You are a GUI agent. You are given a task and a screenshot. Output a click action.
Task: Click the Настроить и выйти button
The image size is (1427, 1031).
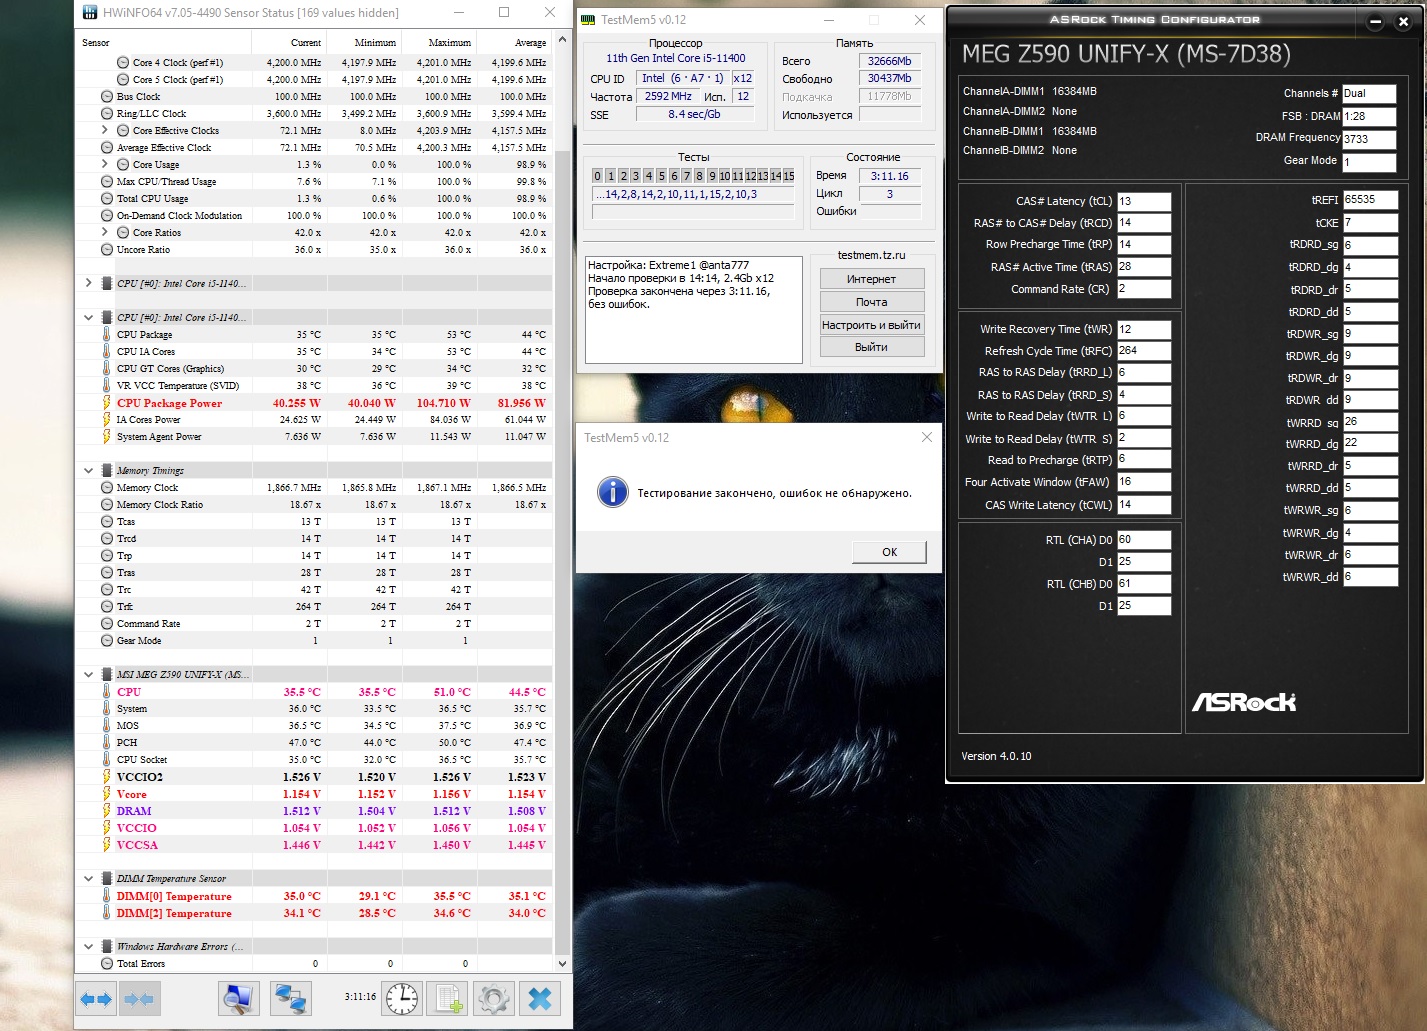click(872, 325)
